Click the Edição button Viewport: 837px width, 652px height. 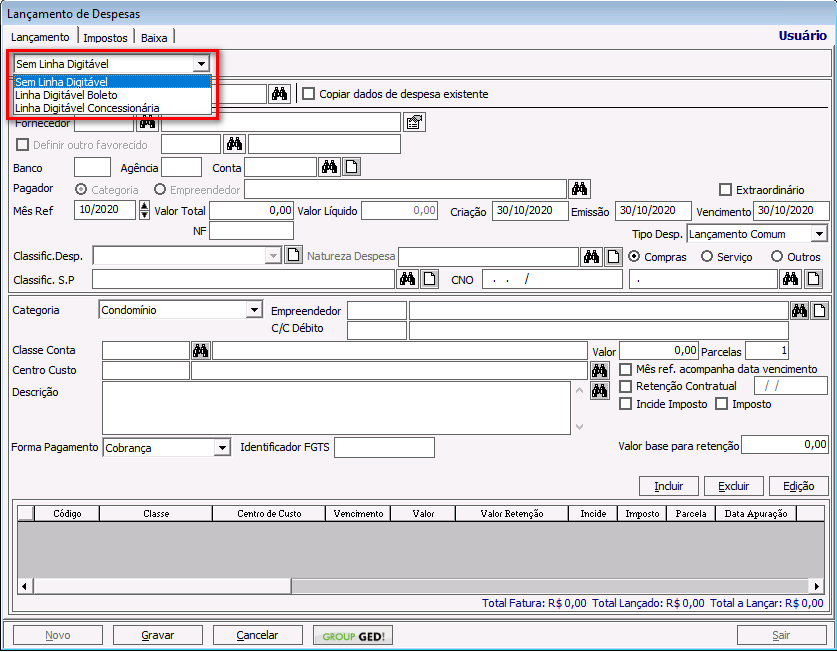point(799,486)
